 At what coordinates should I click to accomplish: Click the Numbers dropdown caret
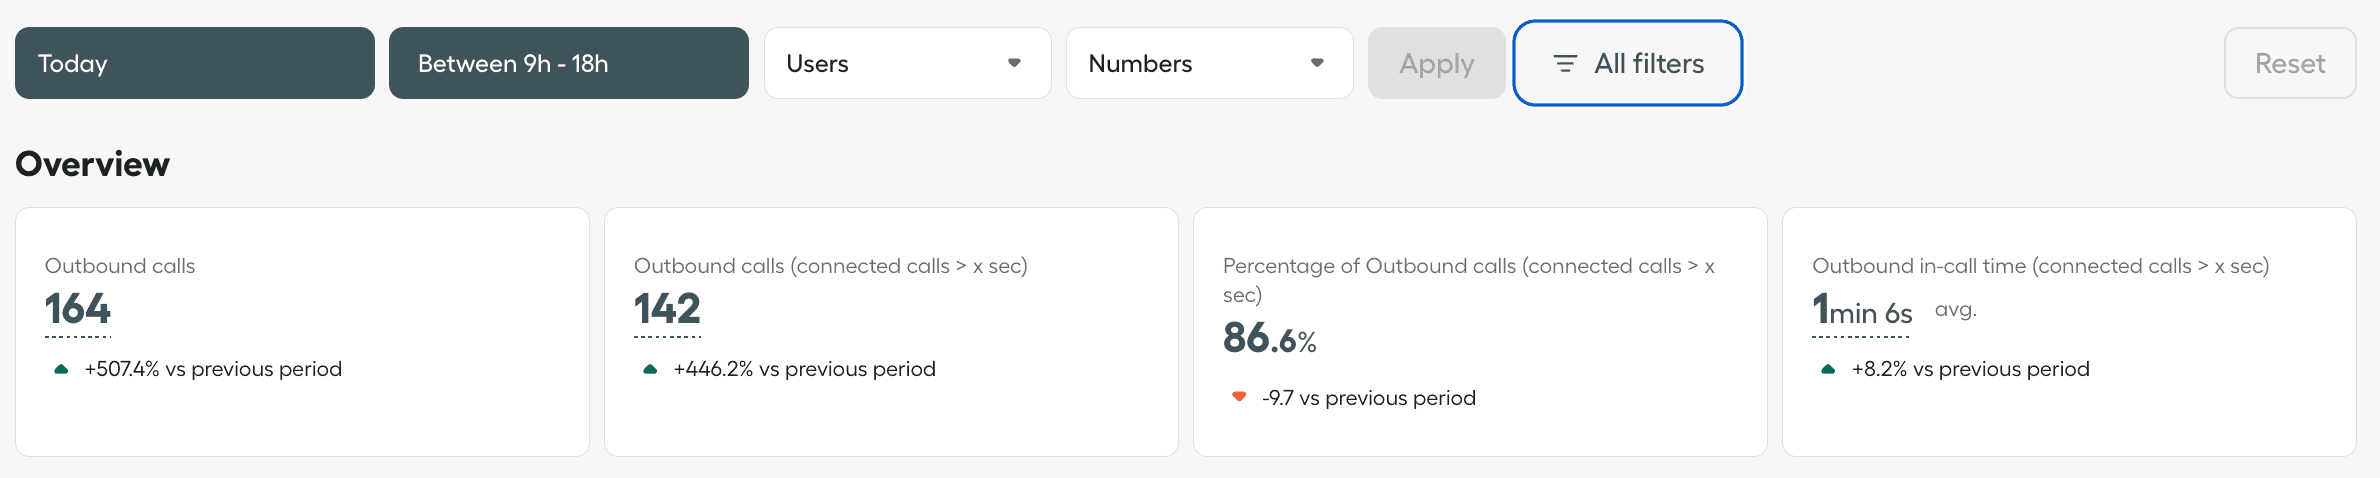(x=1317, y=63)
